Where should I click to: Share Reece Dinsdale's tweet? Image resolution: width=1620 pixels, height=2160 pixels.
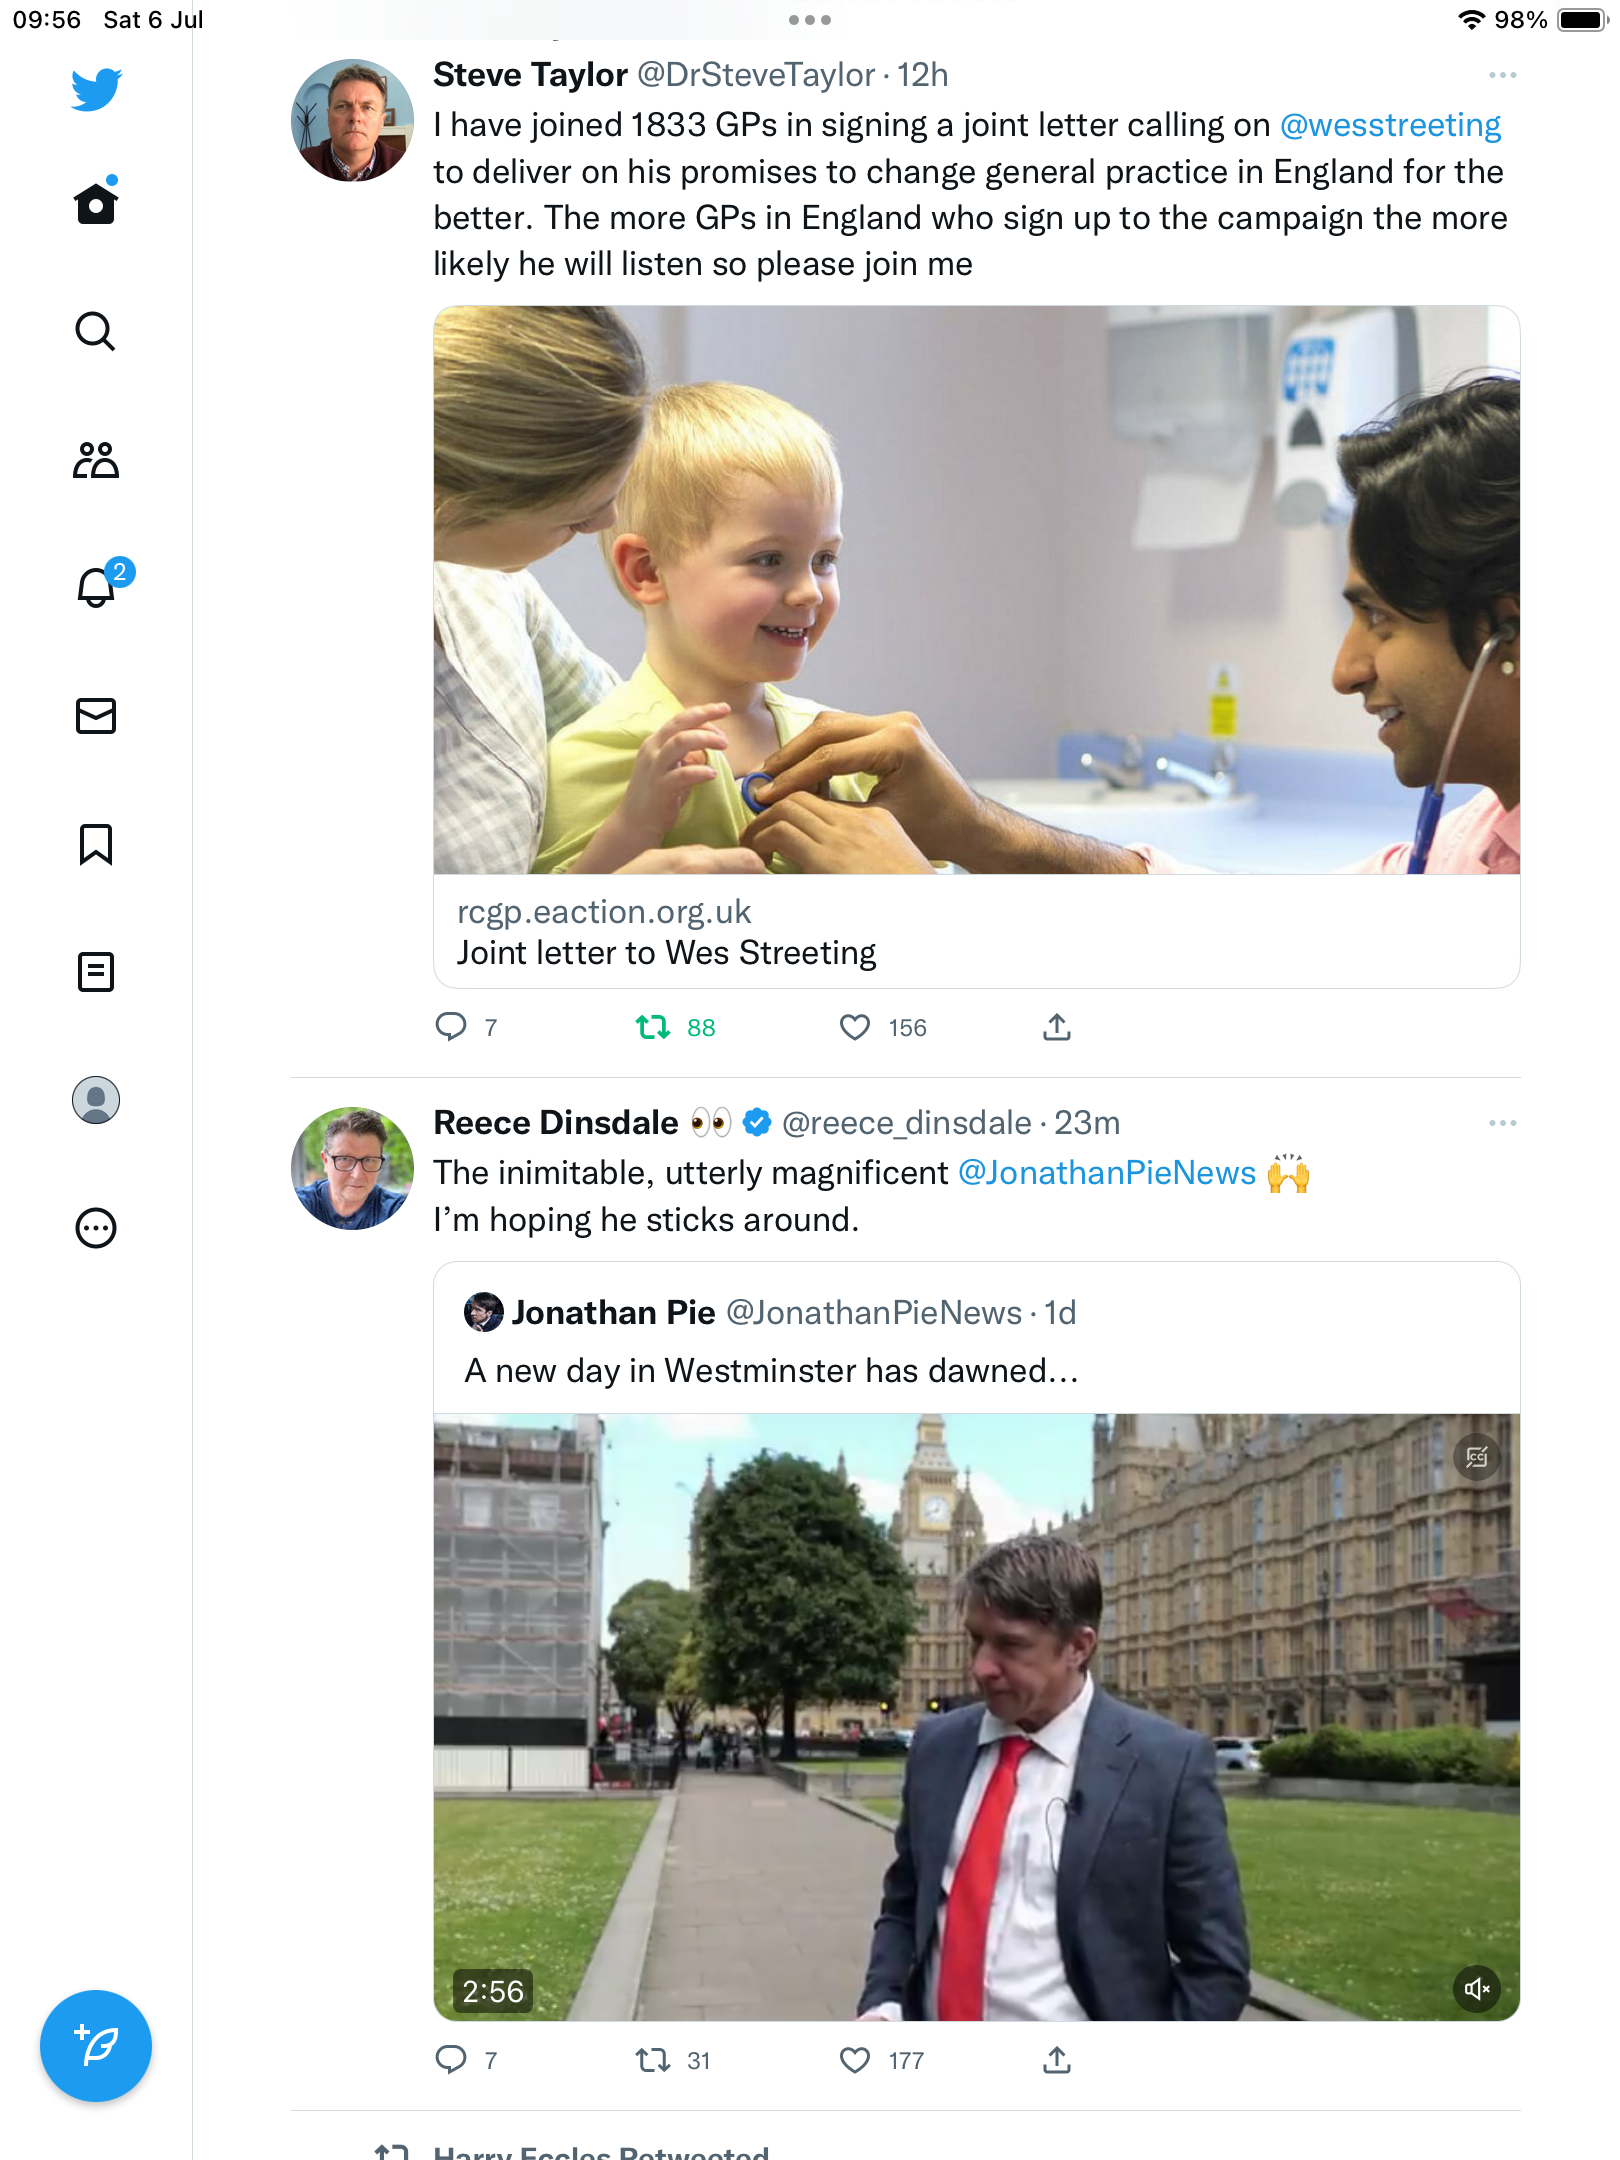(1057, 2060)
